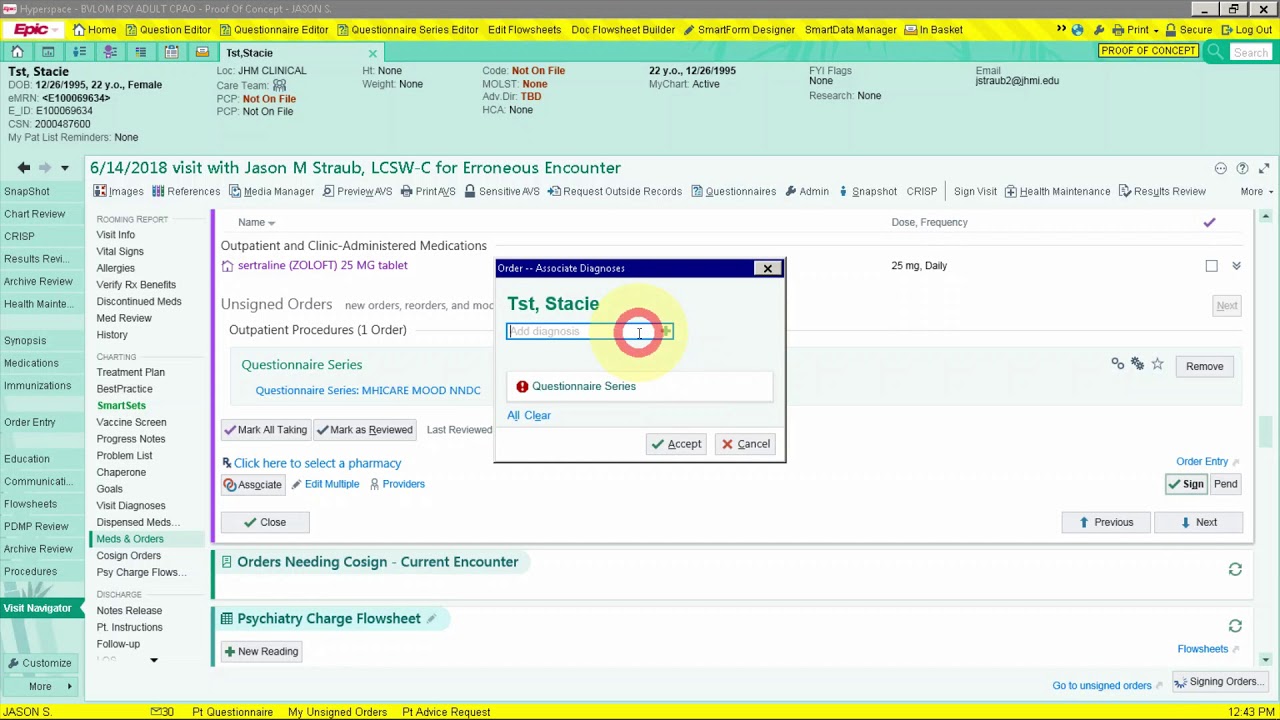
Task: Go forward with the right arrow
Action: coord(46,168)
